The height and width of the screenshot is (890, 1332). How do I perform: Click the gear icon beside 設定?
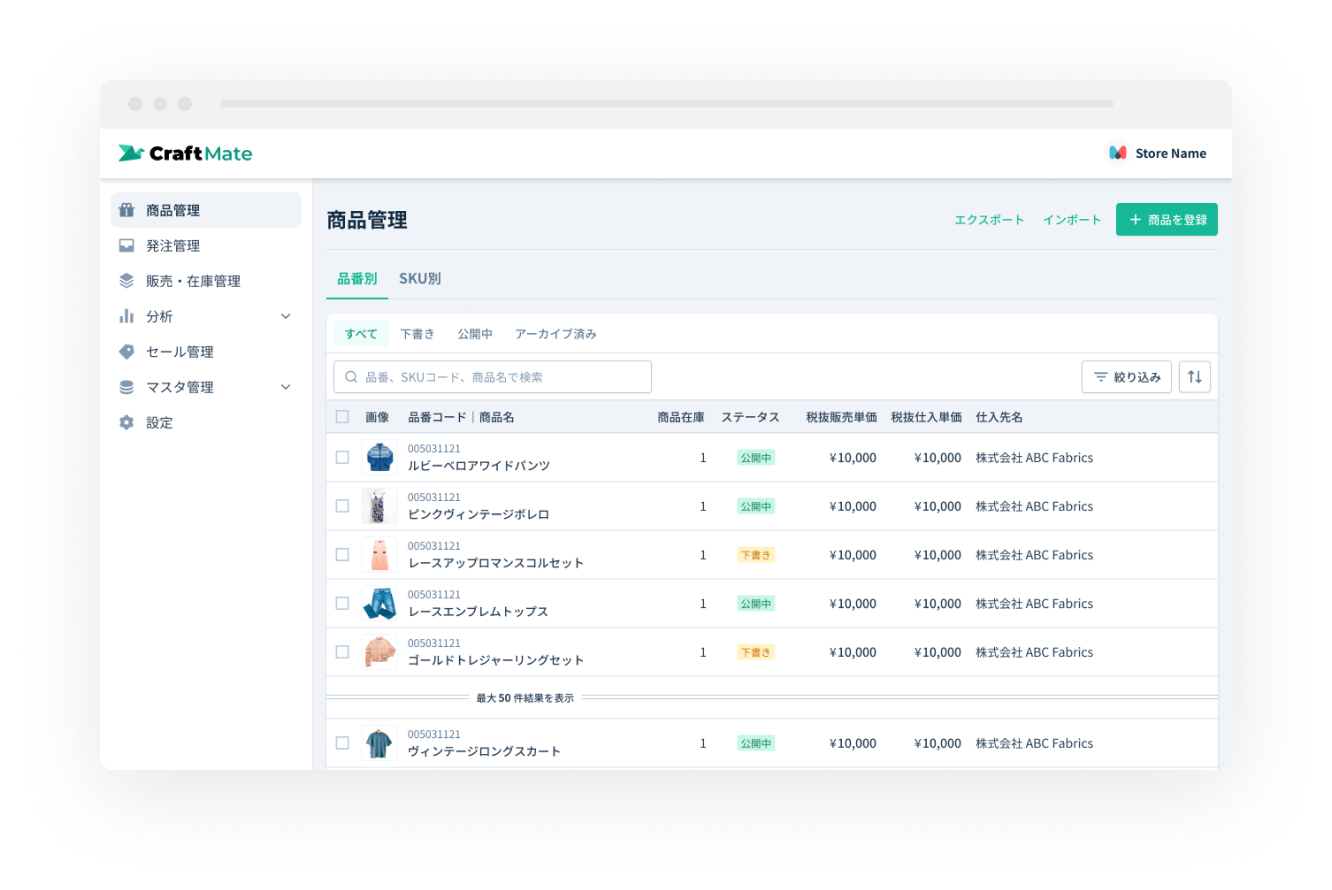tap(126, 423)
